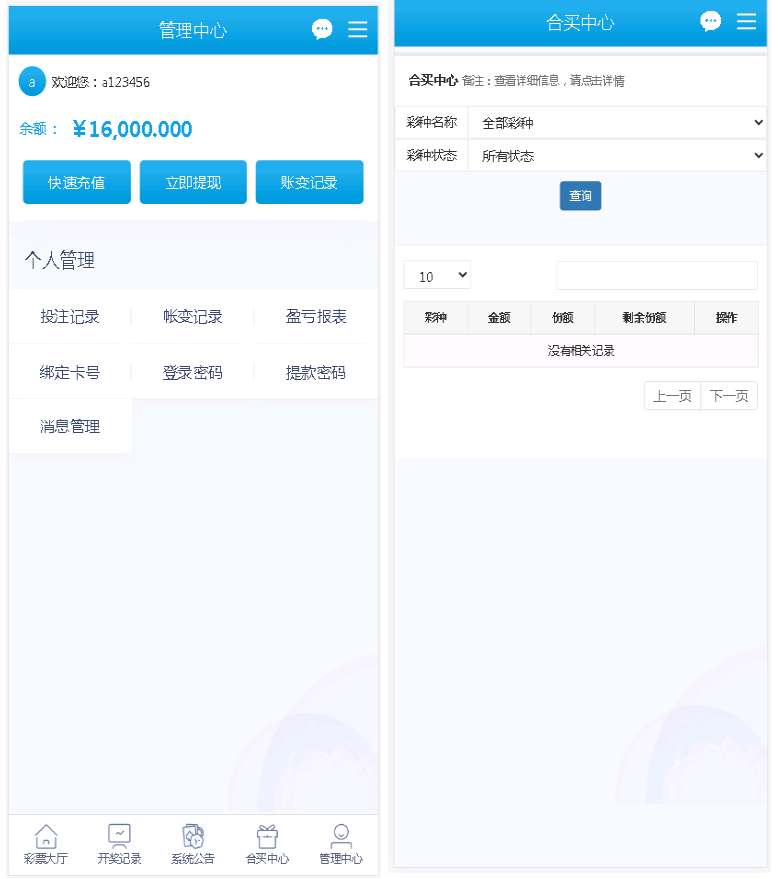Viewport: 778px width, 879px height.
Task: Select 盈亏报表 in 个人管理
Action: tap(316, 317)
